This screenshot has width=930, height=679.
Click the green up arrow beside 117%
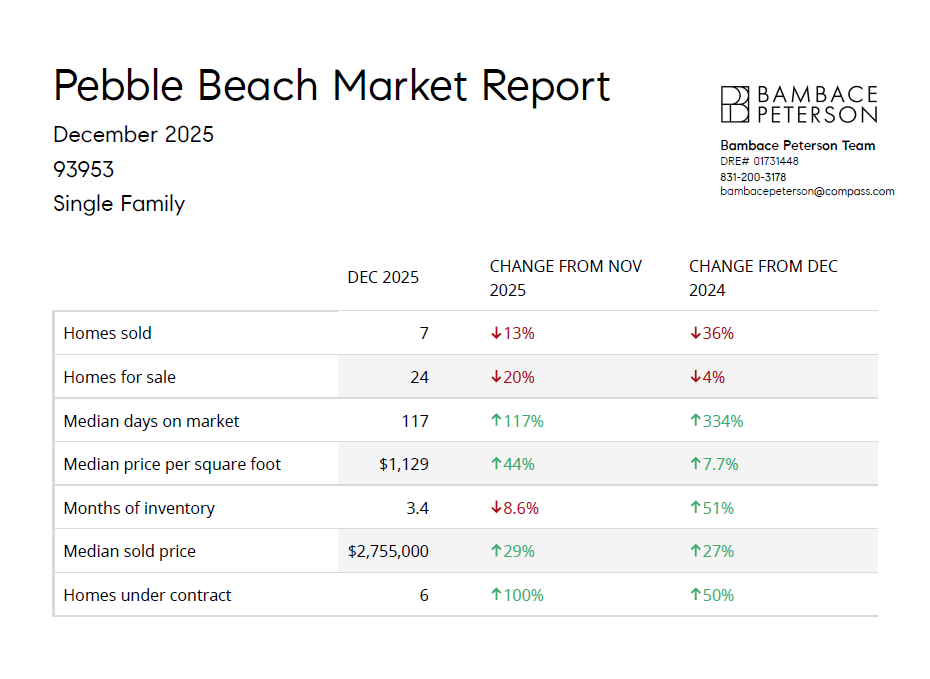(495, 421)
